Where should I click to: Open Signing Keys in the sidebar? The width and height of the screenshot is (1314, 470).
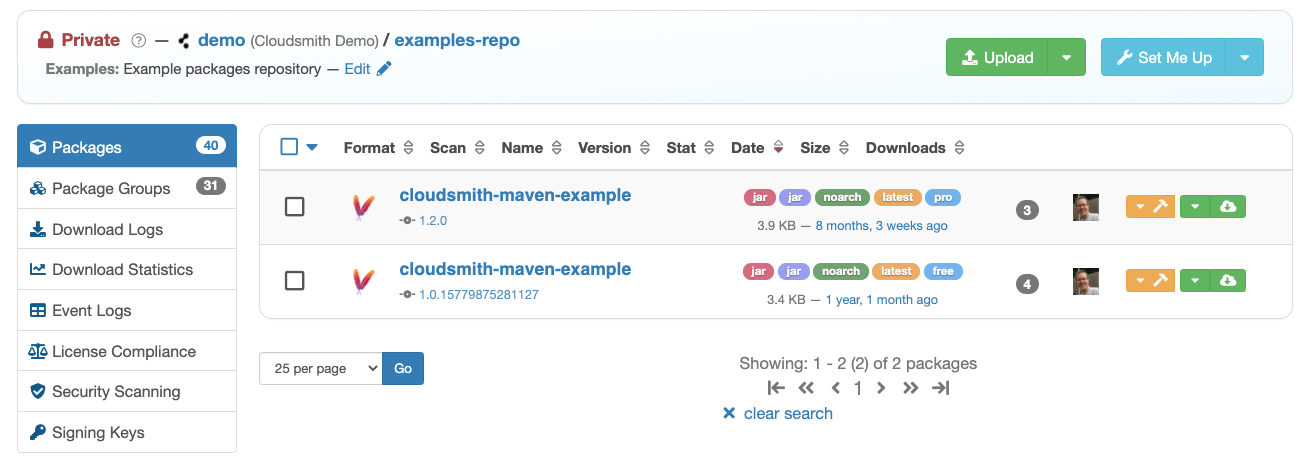[x=127, y=432]
